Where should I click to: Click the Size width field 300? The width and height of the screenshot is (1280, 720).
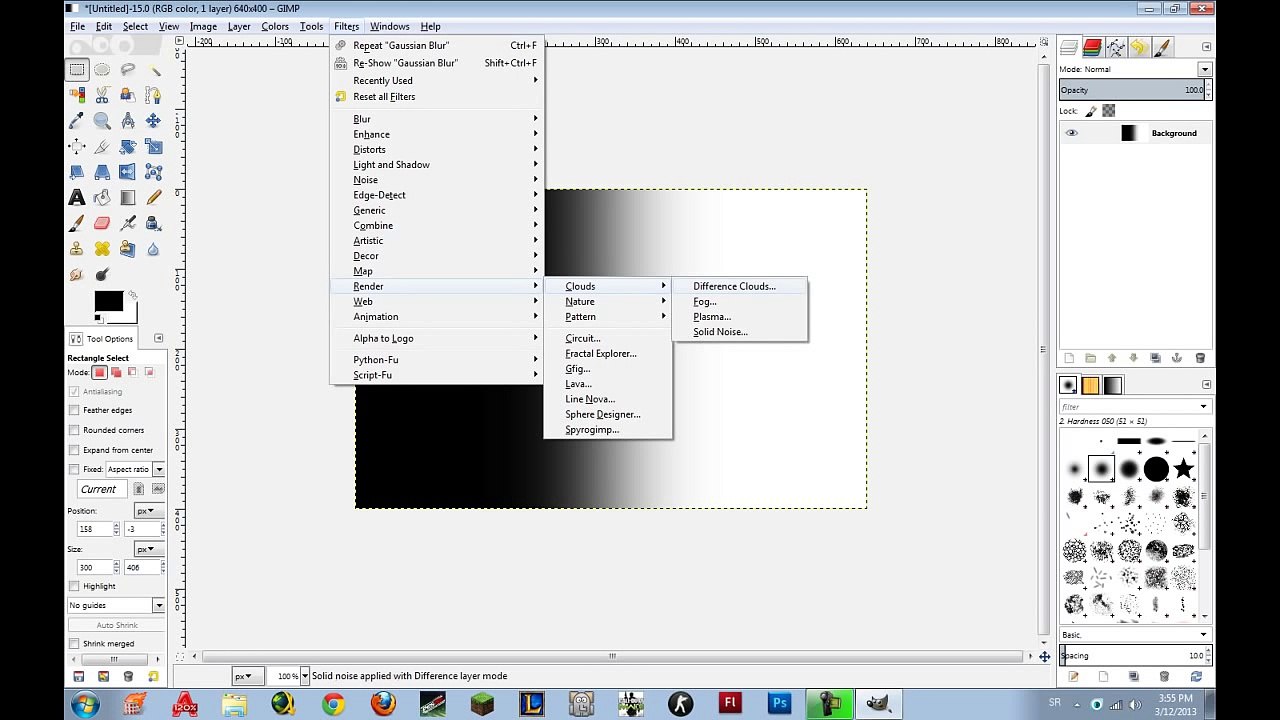pyautogui.click(x=95, y=568)
